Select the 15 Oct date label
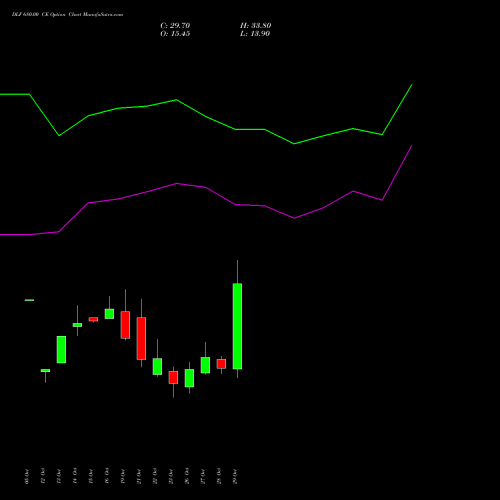This screenshot has height=500, width=500. 91,476
